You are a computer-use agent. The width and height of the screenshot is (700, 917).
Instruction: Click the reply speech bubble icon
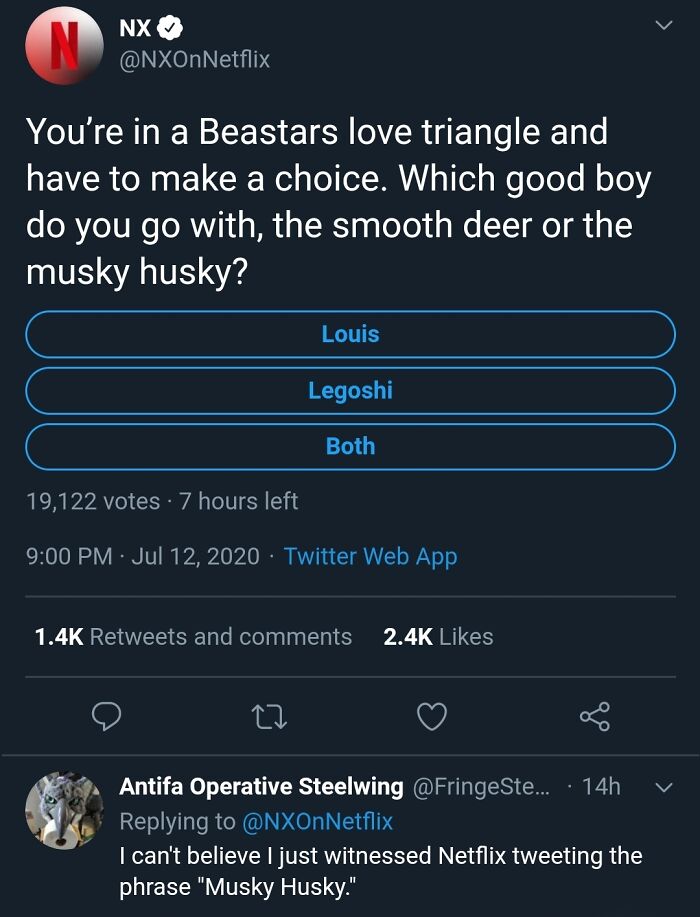(x=106, y=715)
